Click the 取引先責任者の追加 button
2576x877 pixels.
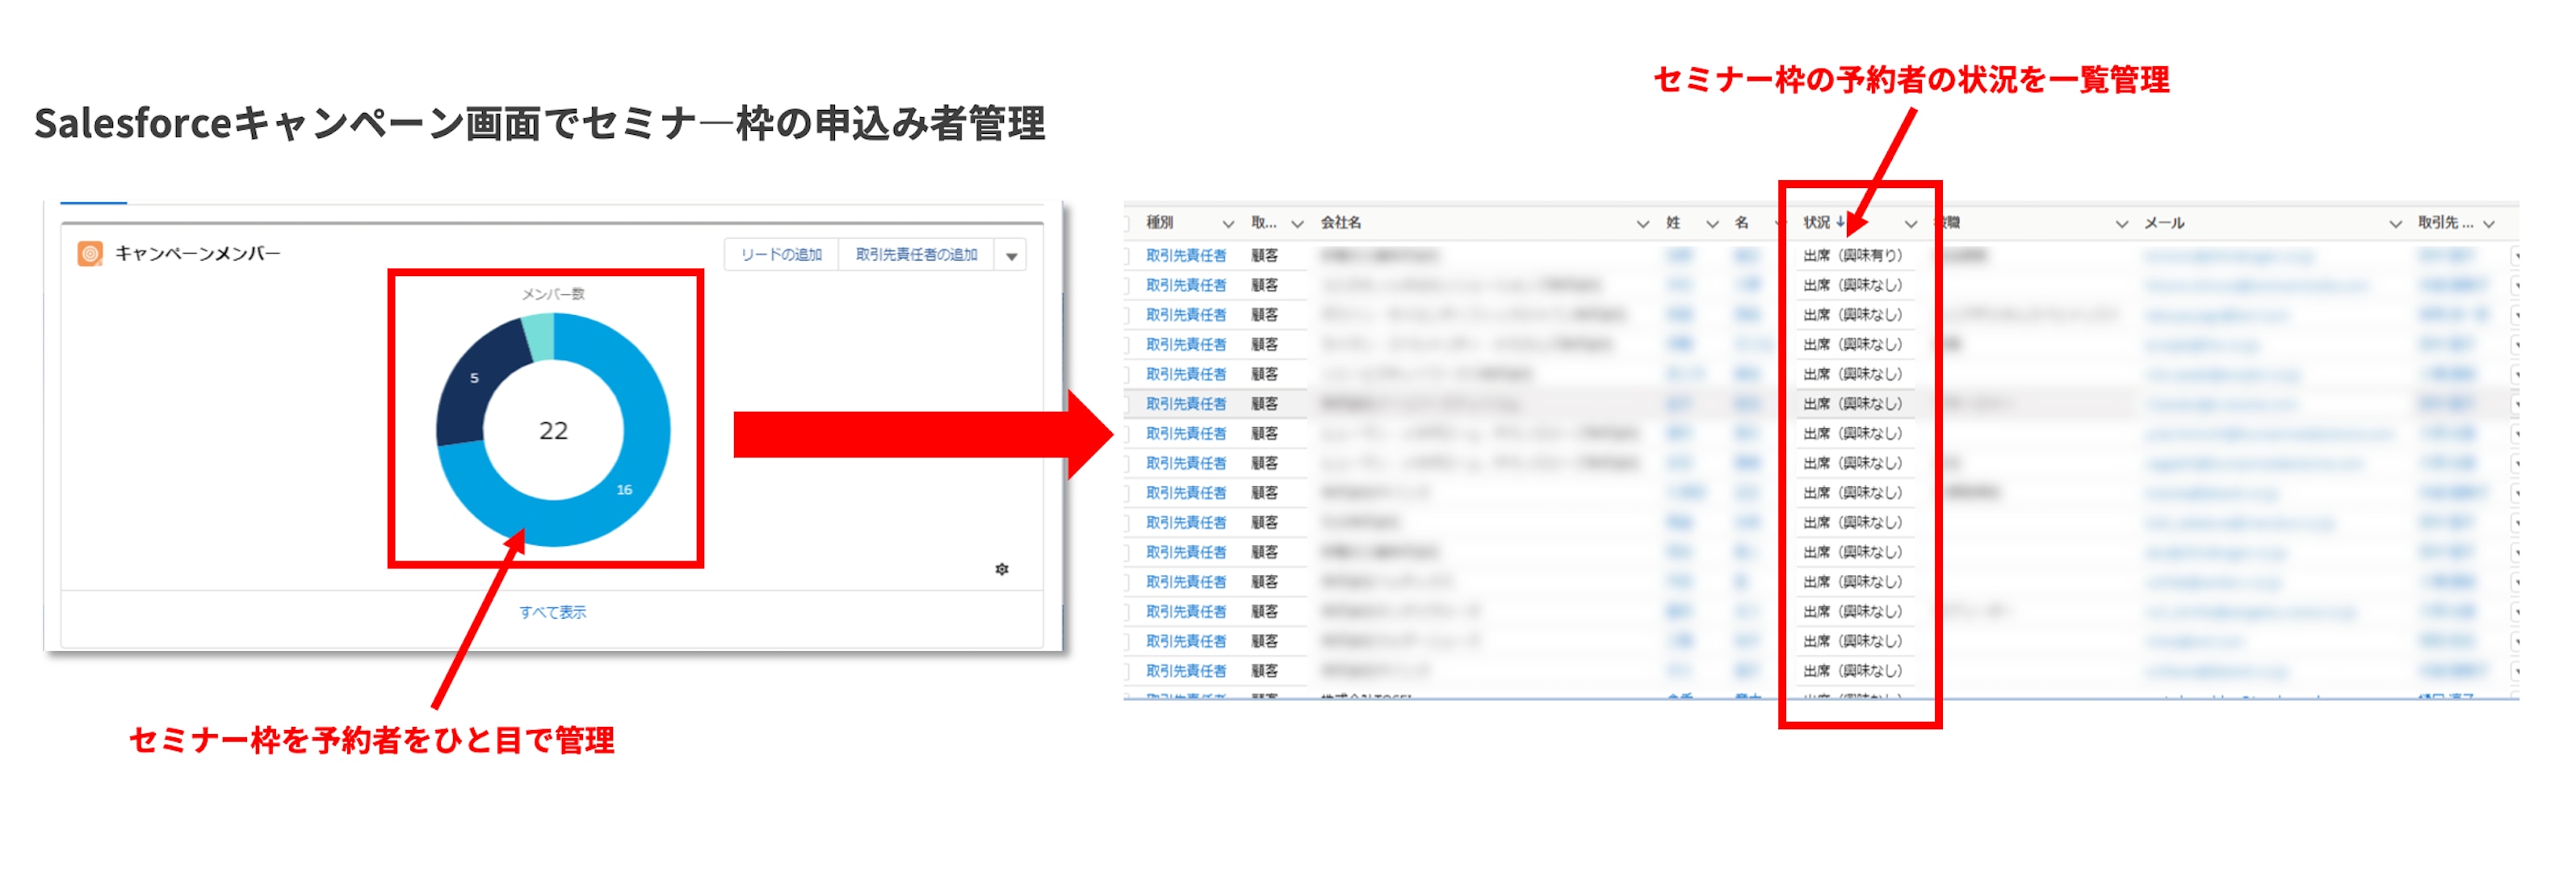point(916,255)
